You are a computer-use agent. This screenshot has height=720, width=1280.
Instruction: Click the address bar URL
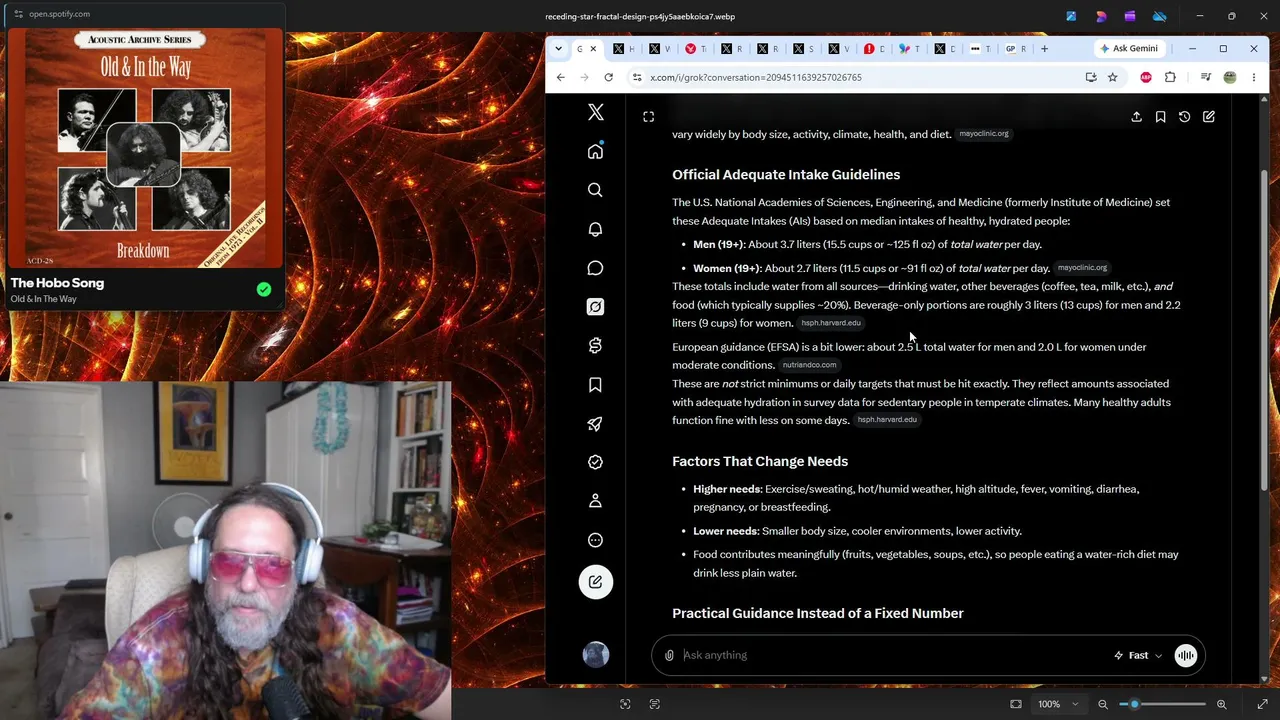756,77
